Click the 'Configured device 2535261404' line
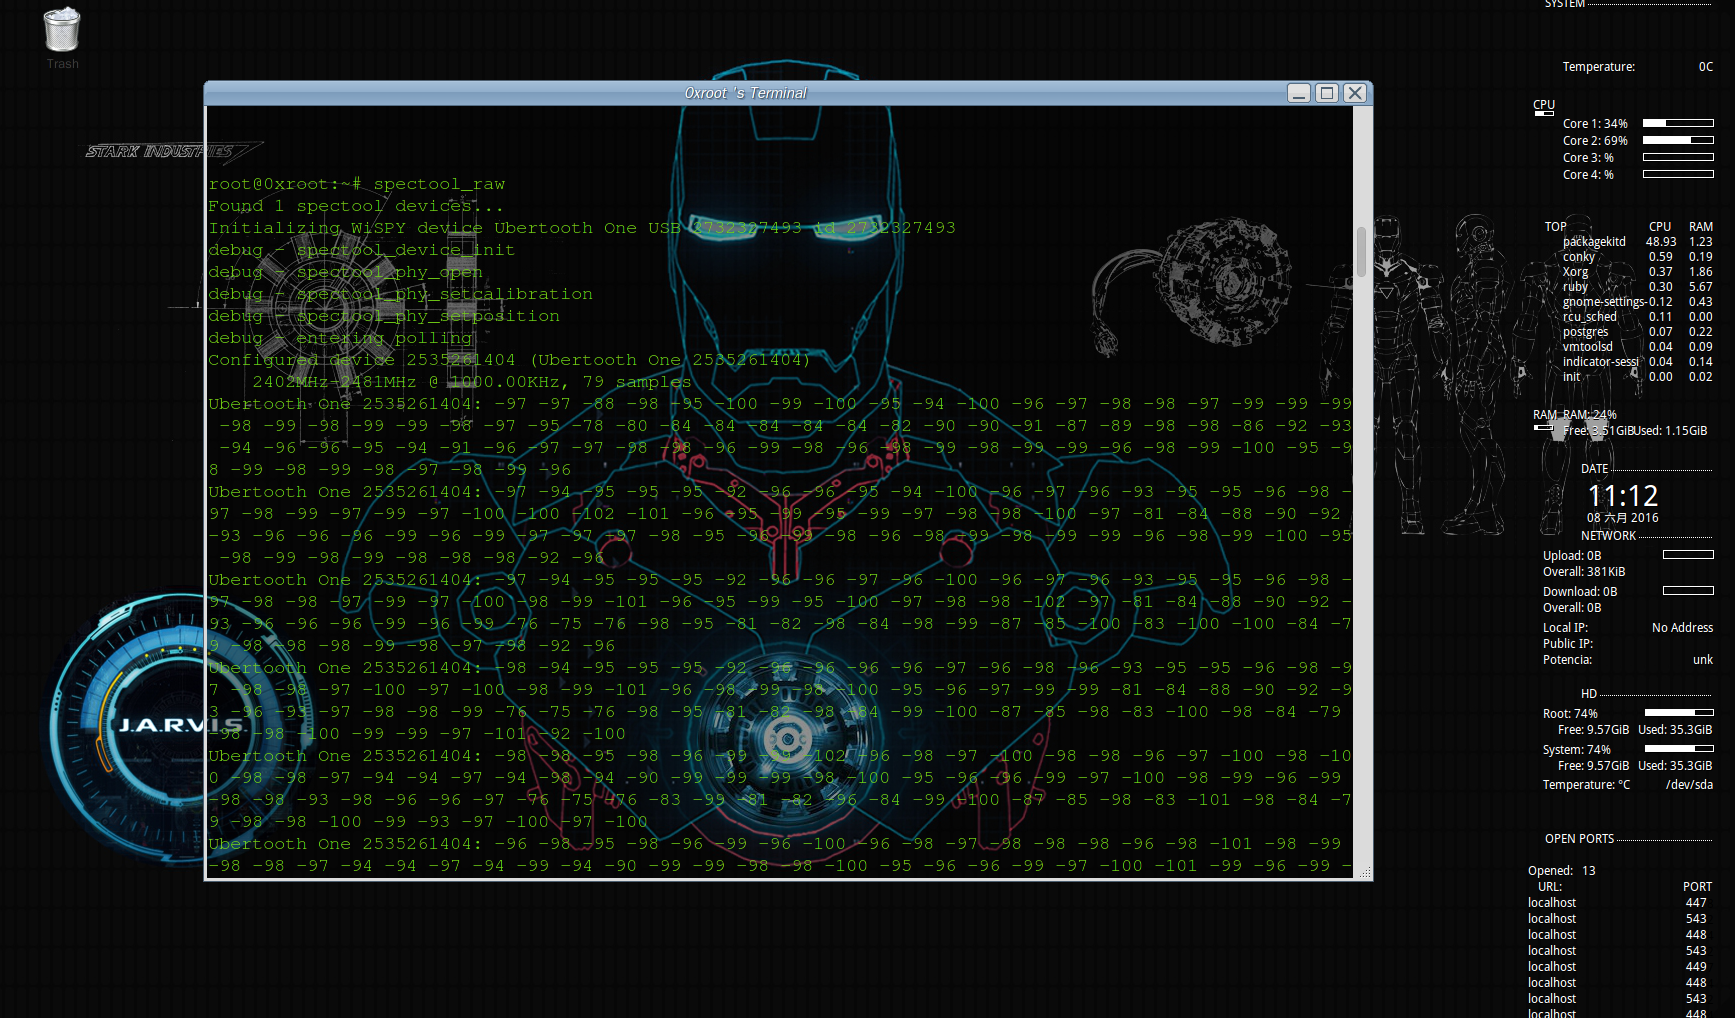This screenshot has width=1735, height=1018. coord(509,360)
